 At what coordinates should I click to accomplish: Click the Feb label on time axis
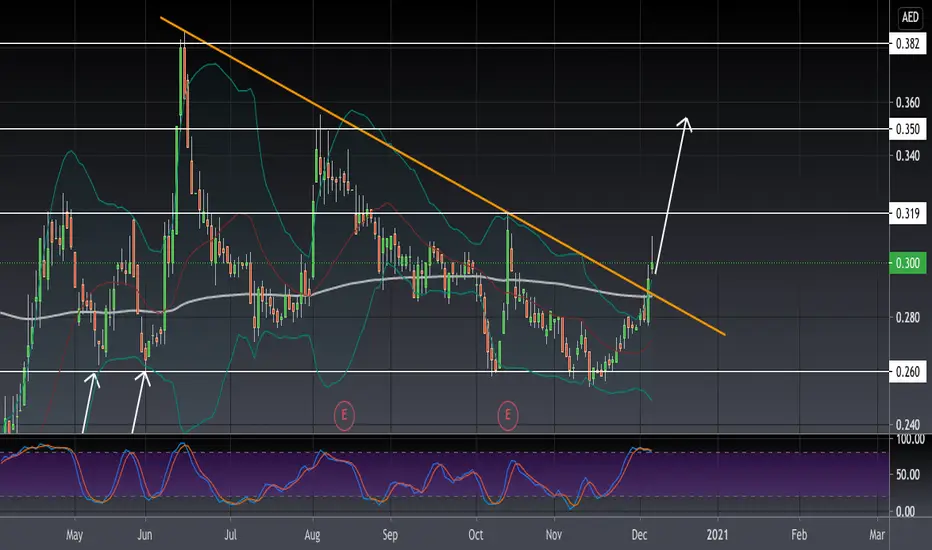[799, 535]
